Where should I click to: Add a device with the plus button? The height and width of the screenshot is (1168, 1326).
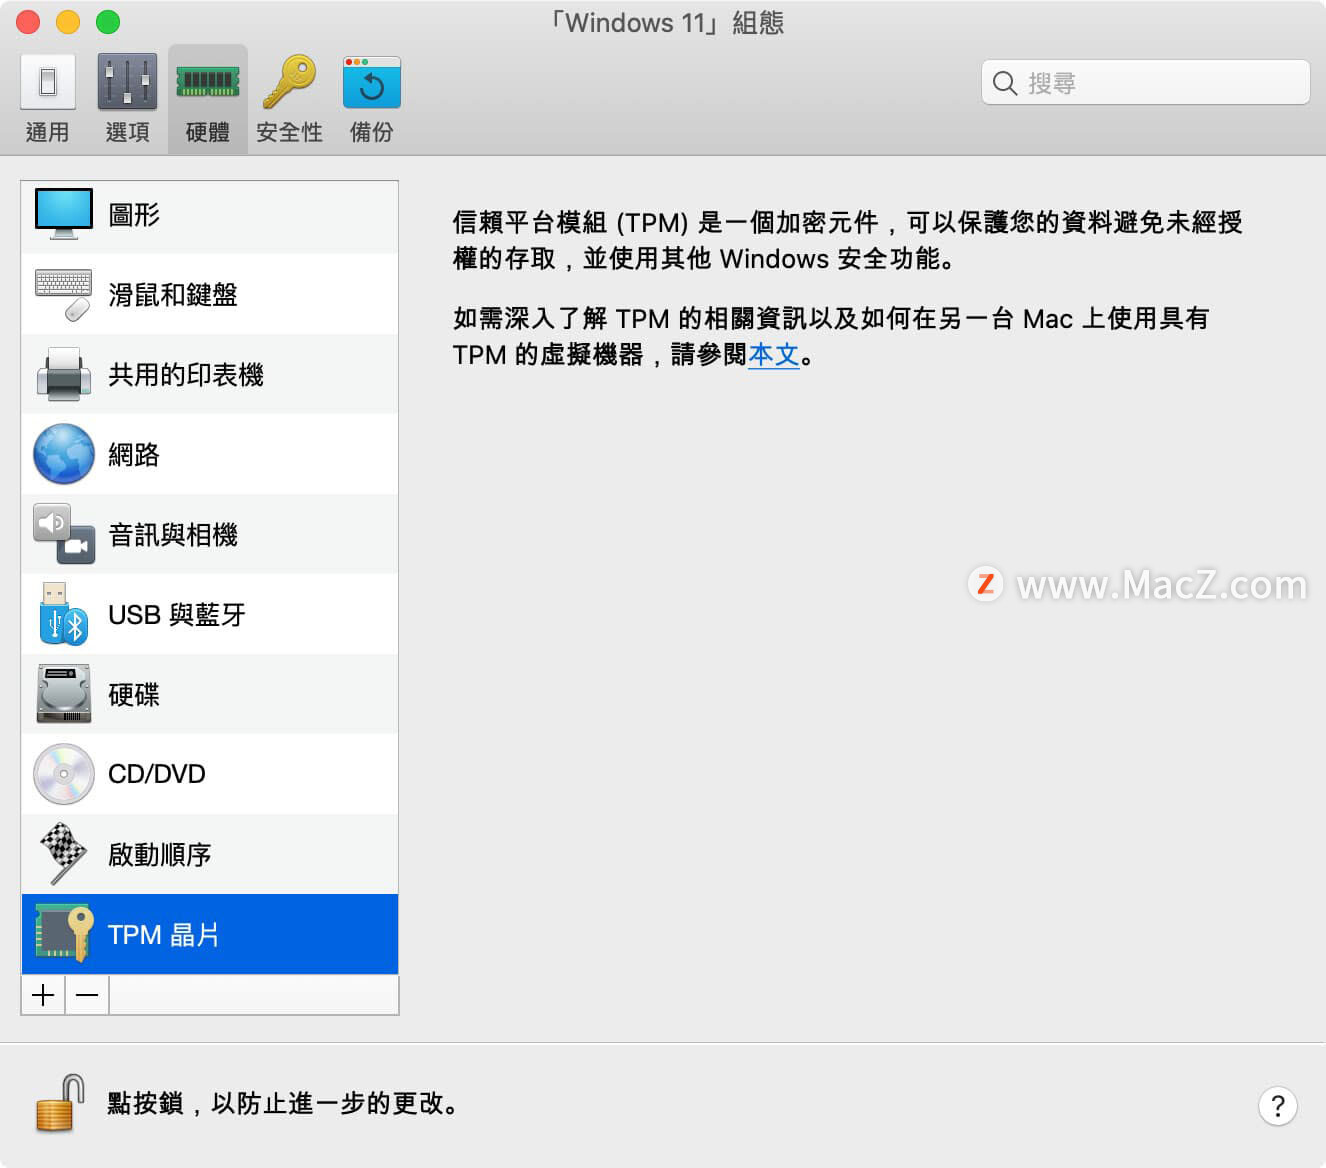tap(43, 995)
